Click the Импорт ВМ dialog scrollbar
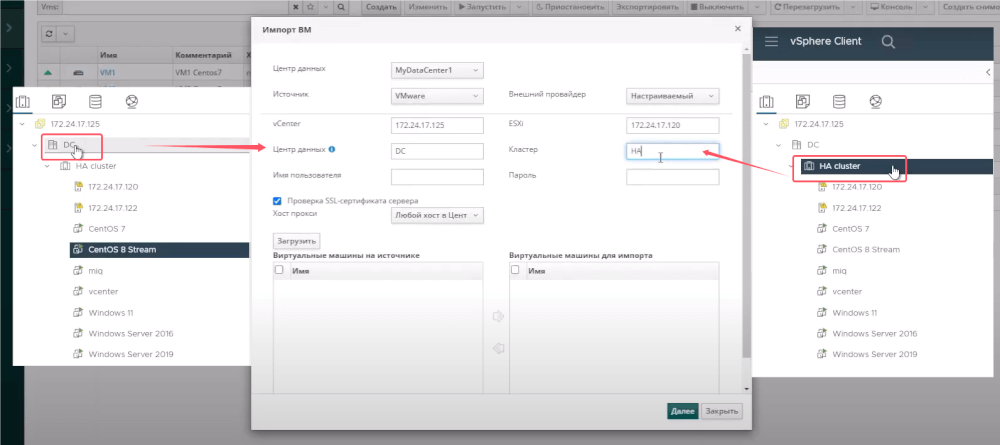This screenshot has height=445, width=1000. click(746, 204)
